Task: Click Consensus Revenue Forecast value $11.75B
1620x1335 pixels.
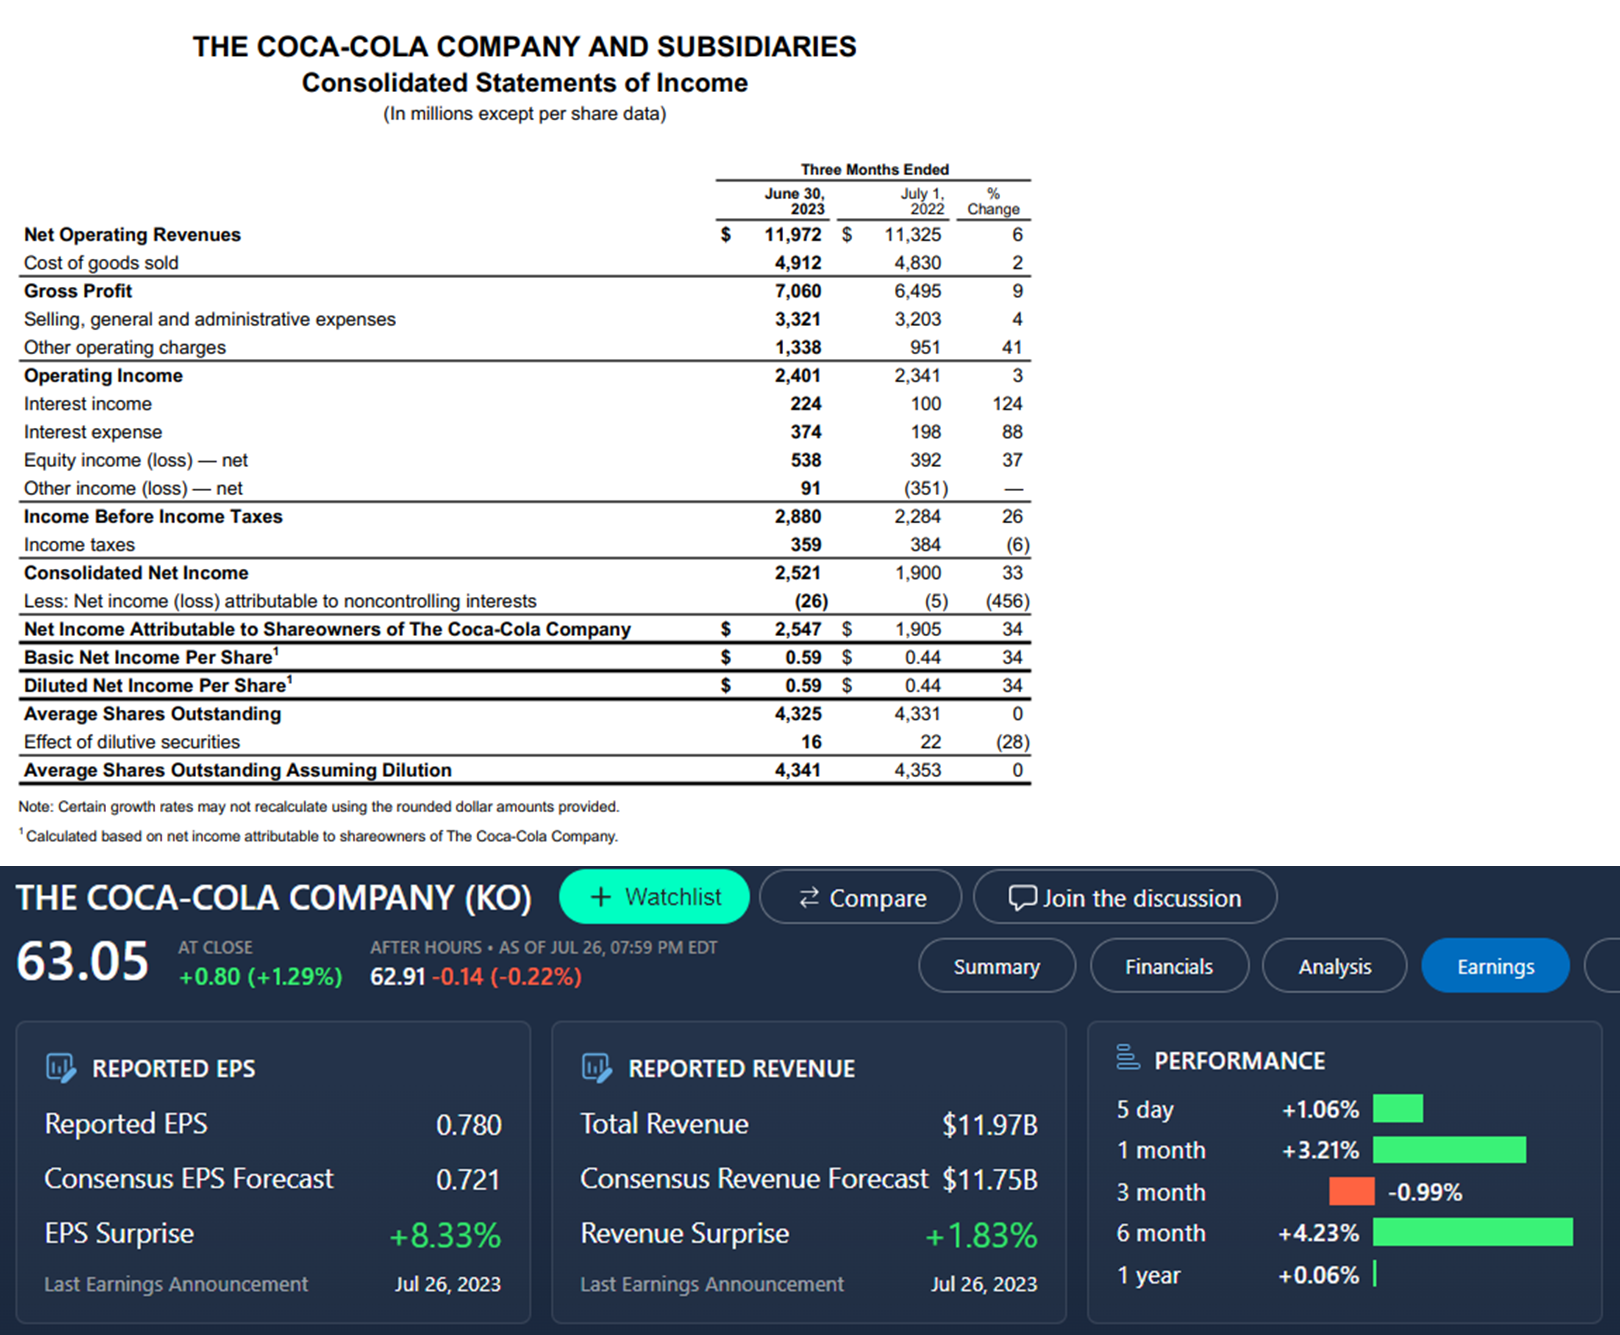Action: pos(990,1180)
